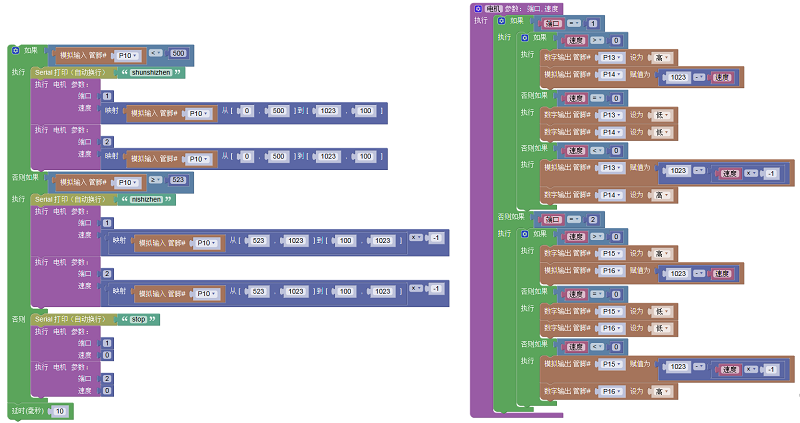Open the gear of 如果 containing 端口 = 1

(x=502, y=20)
